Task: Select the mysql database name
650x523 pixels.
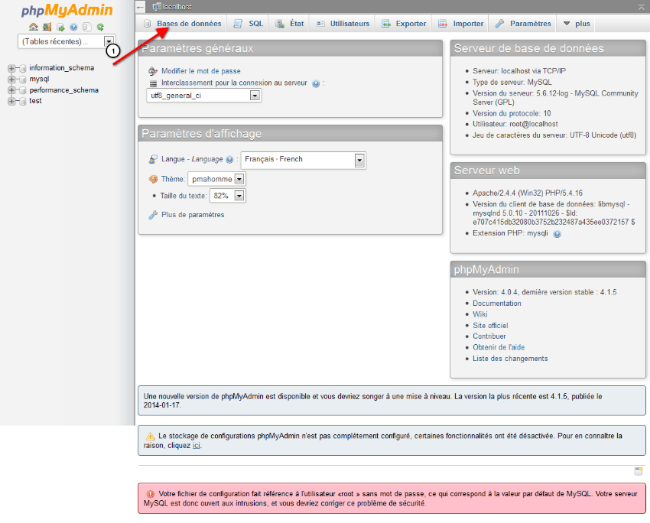Action: (x=39, y=79)
